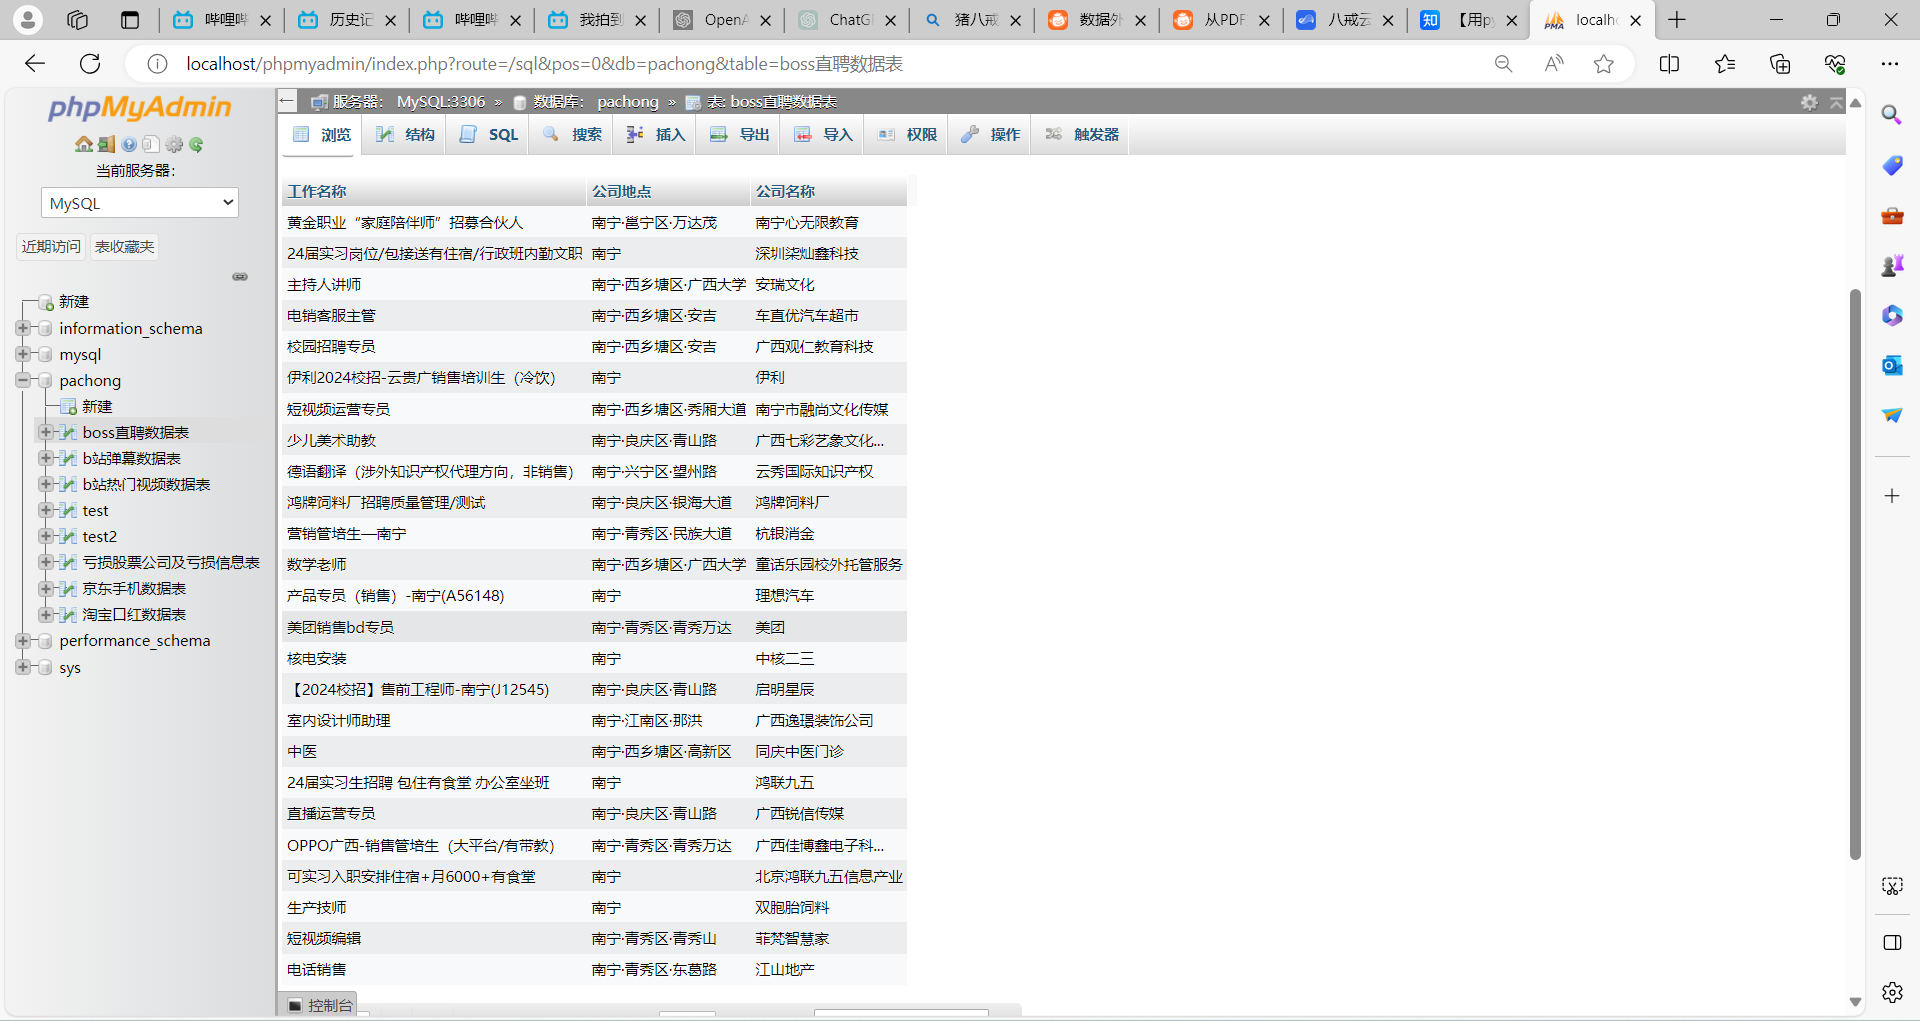Open the current server MySQL dropdown
This screenshot has height=1021, width=1920.
(x=140, y=203)
